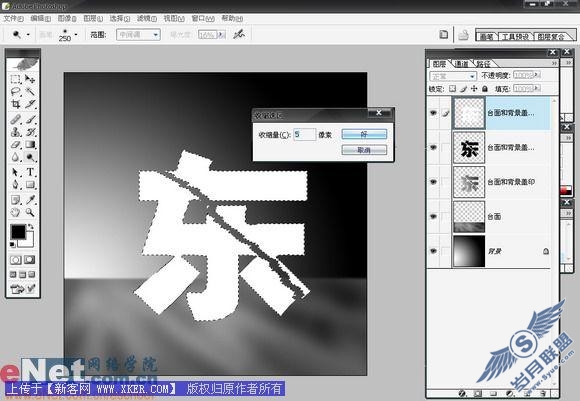Select the Eraser tool
The width and height of the screenshot is (580, 401).
(16, 144)
